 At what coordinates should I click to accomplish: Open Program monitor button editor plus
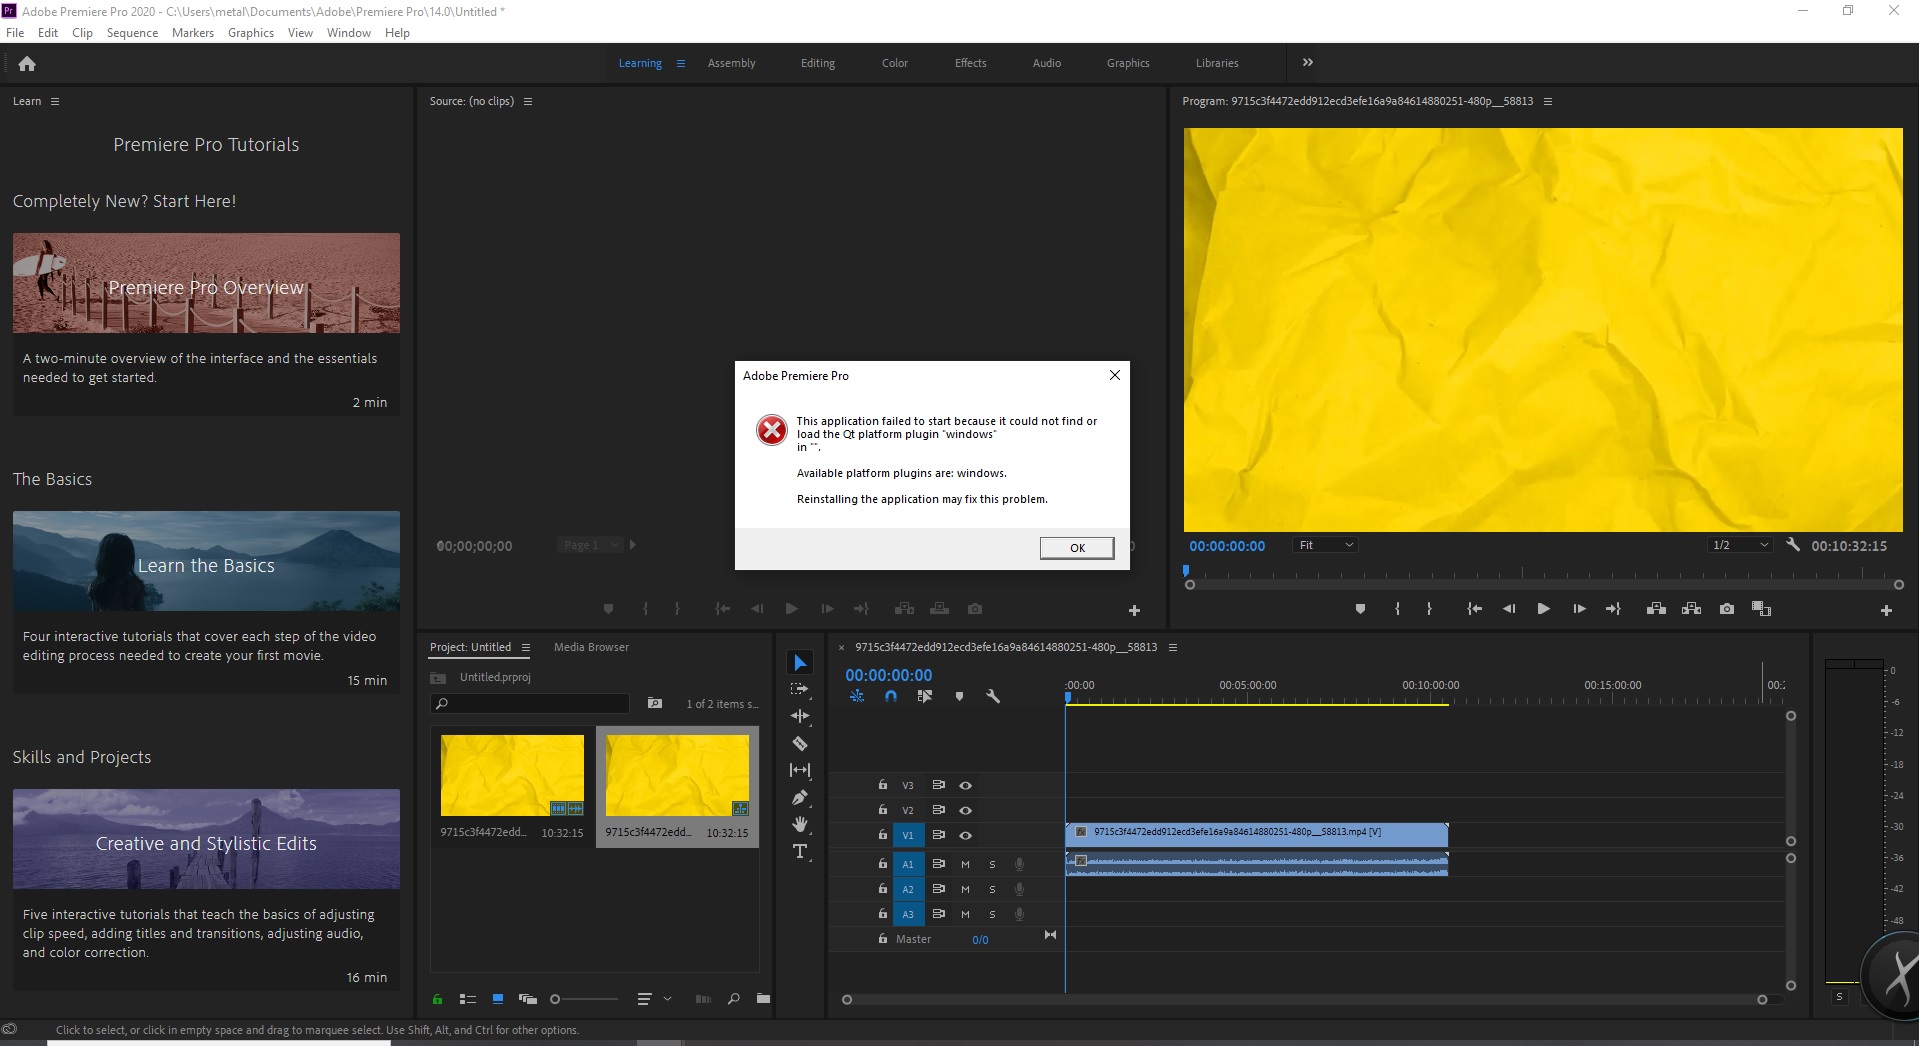1886,610
